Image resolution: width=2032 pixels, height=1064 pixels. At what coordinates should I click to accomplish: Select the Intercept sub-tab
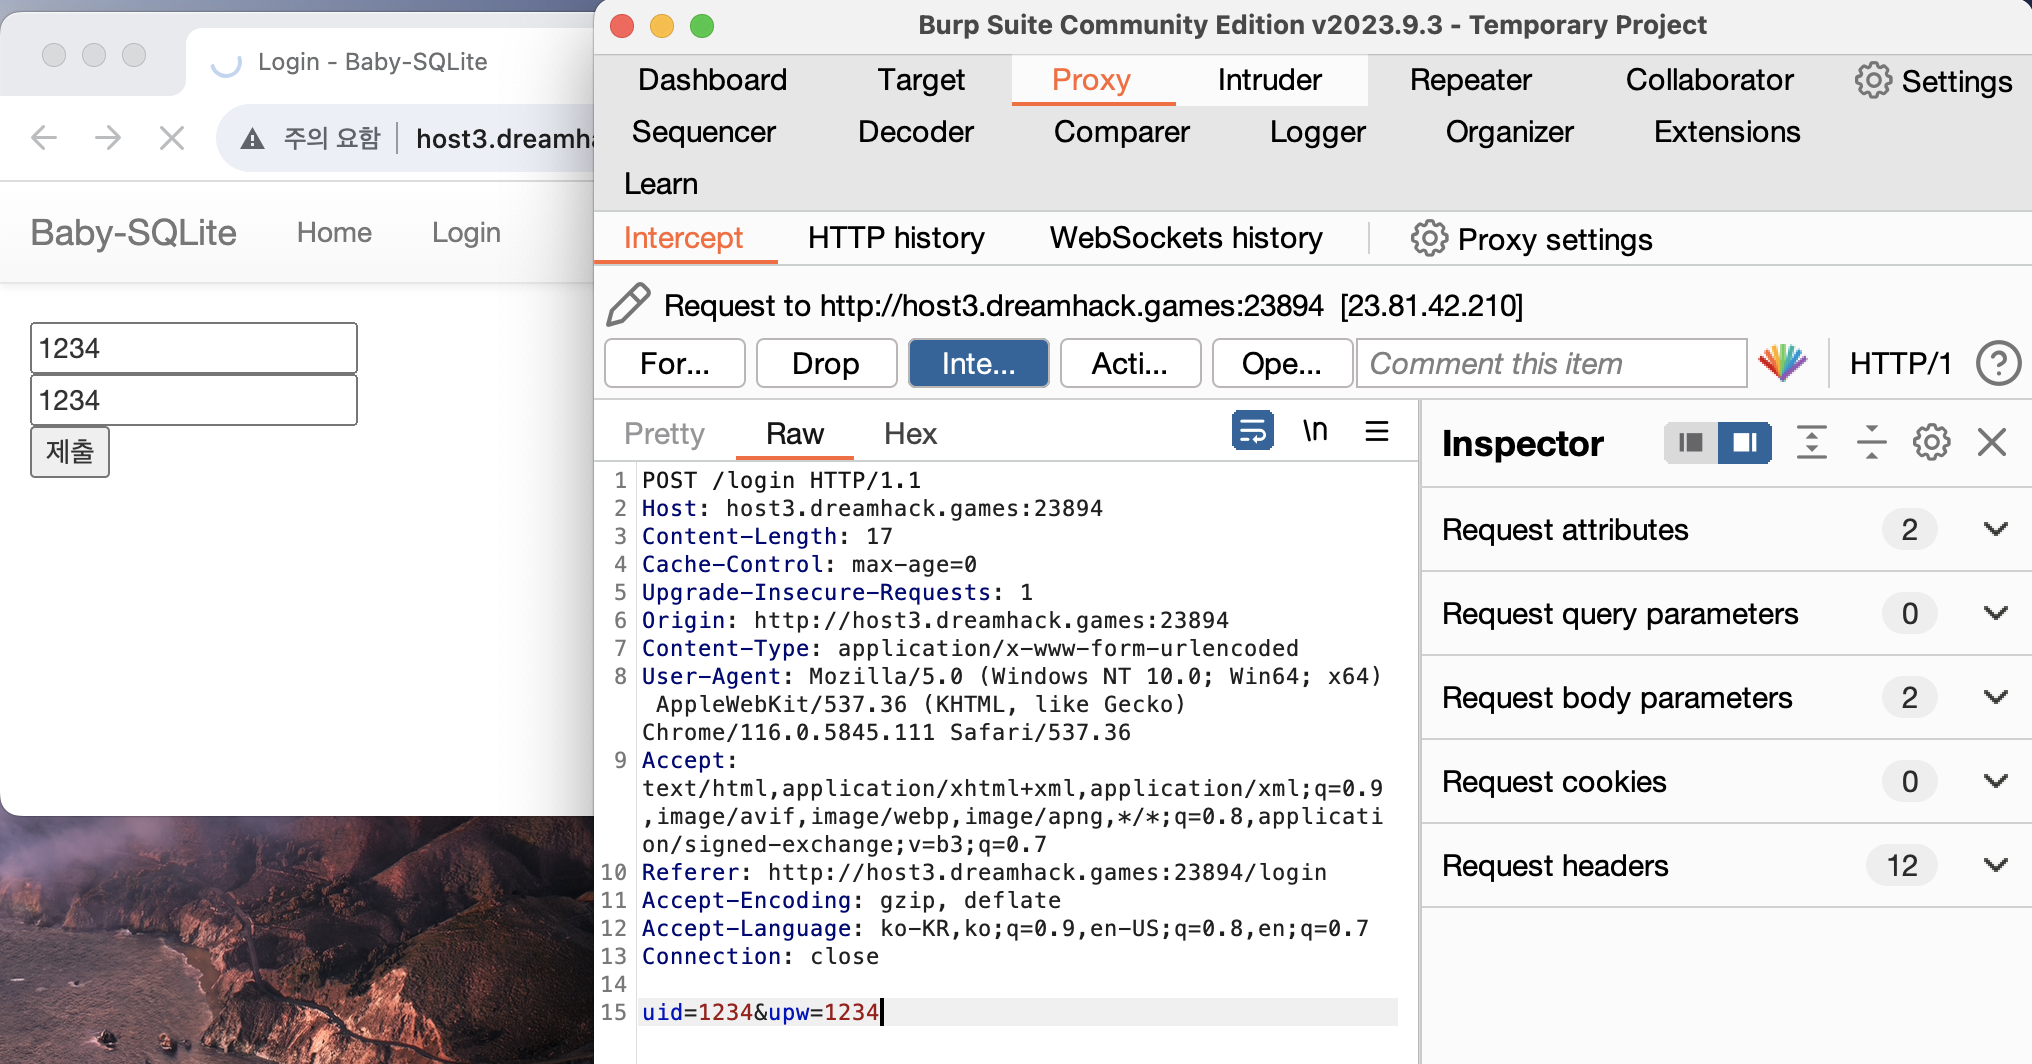point(683,238)
